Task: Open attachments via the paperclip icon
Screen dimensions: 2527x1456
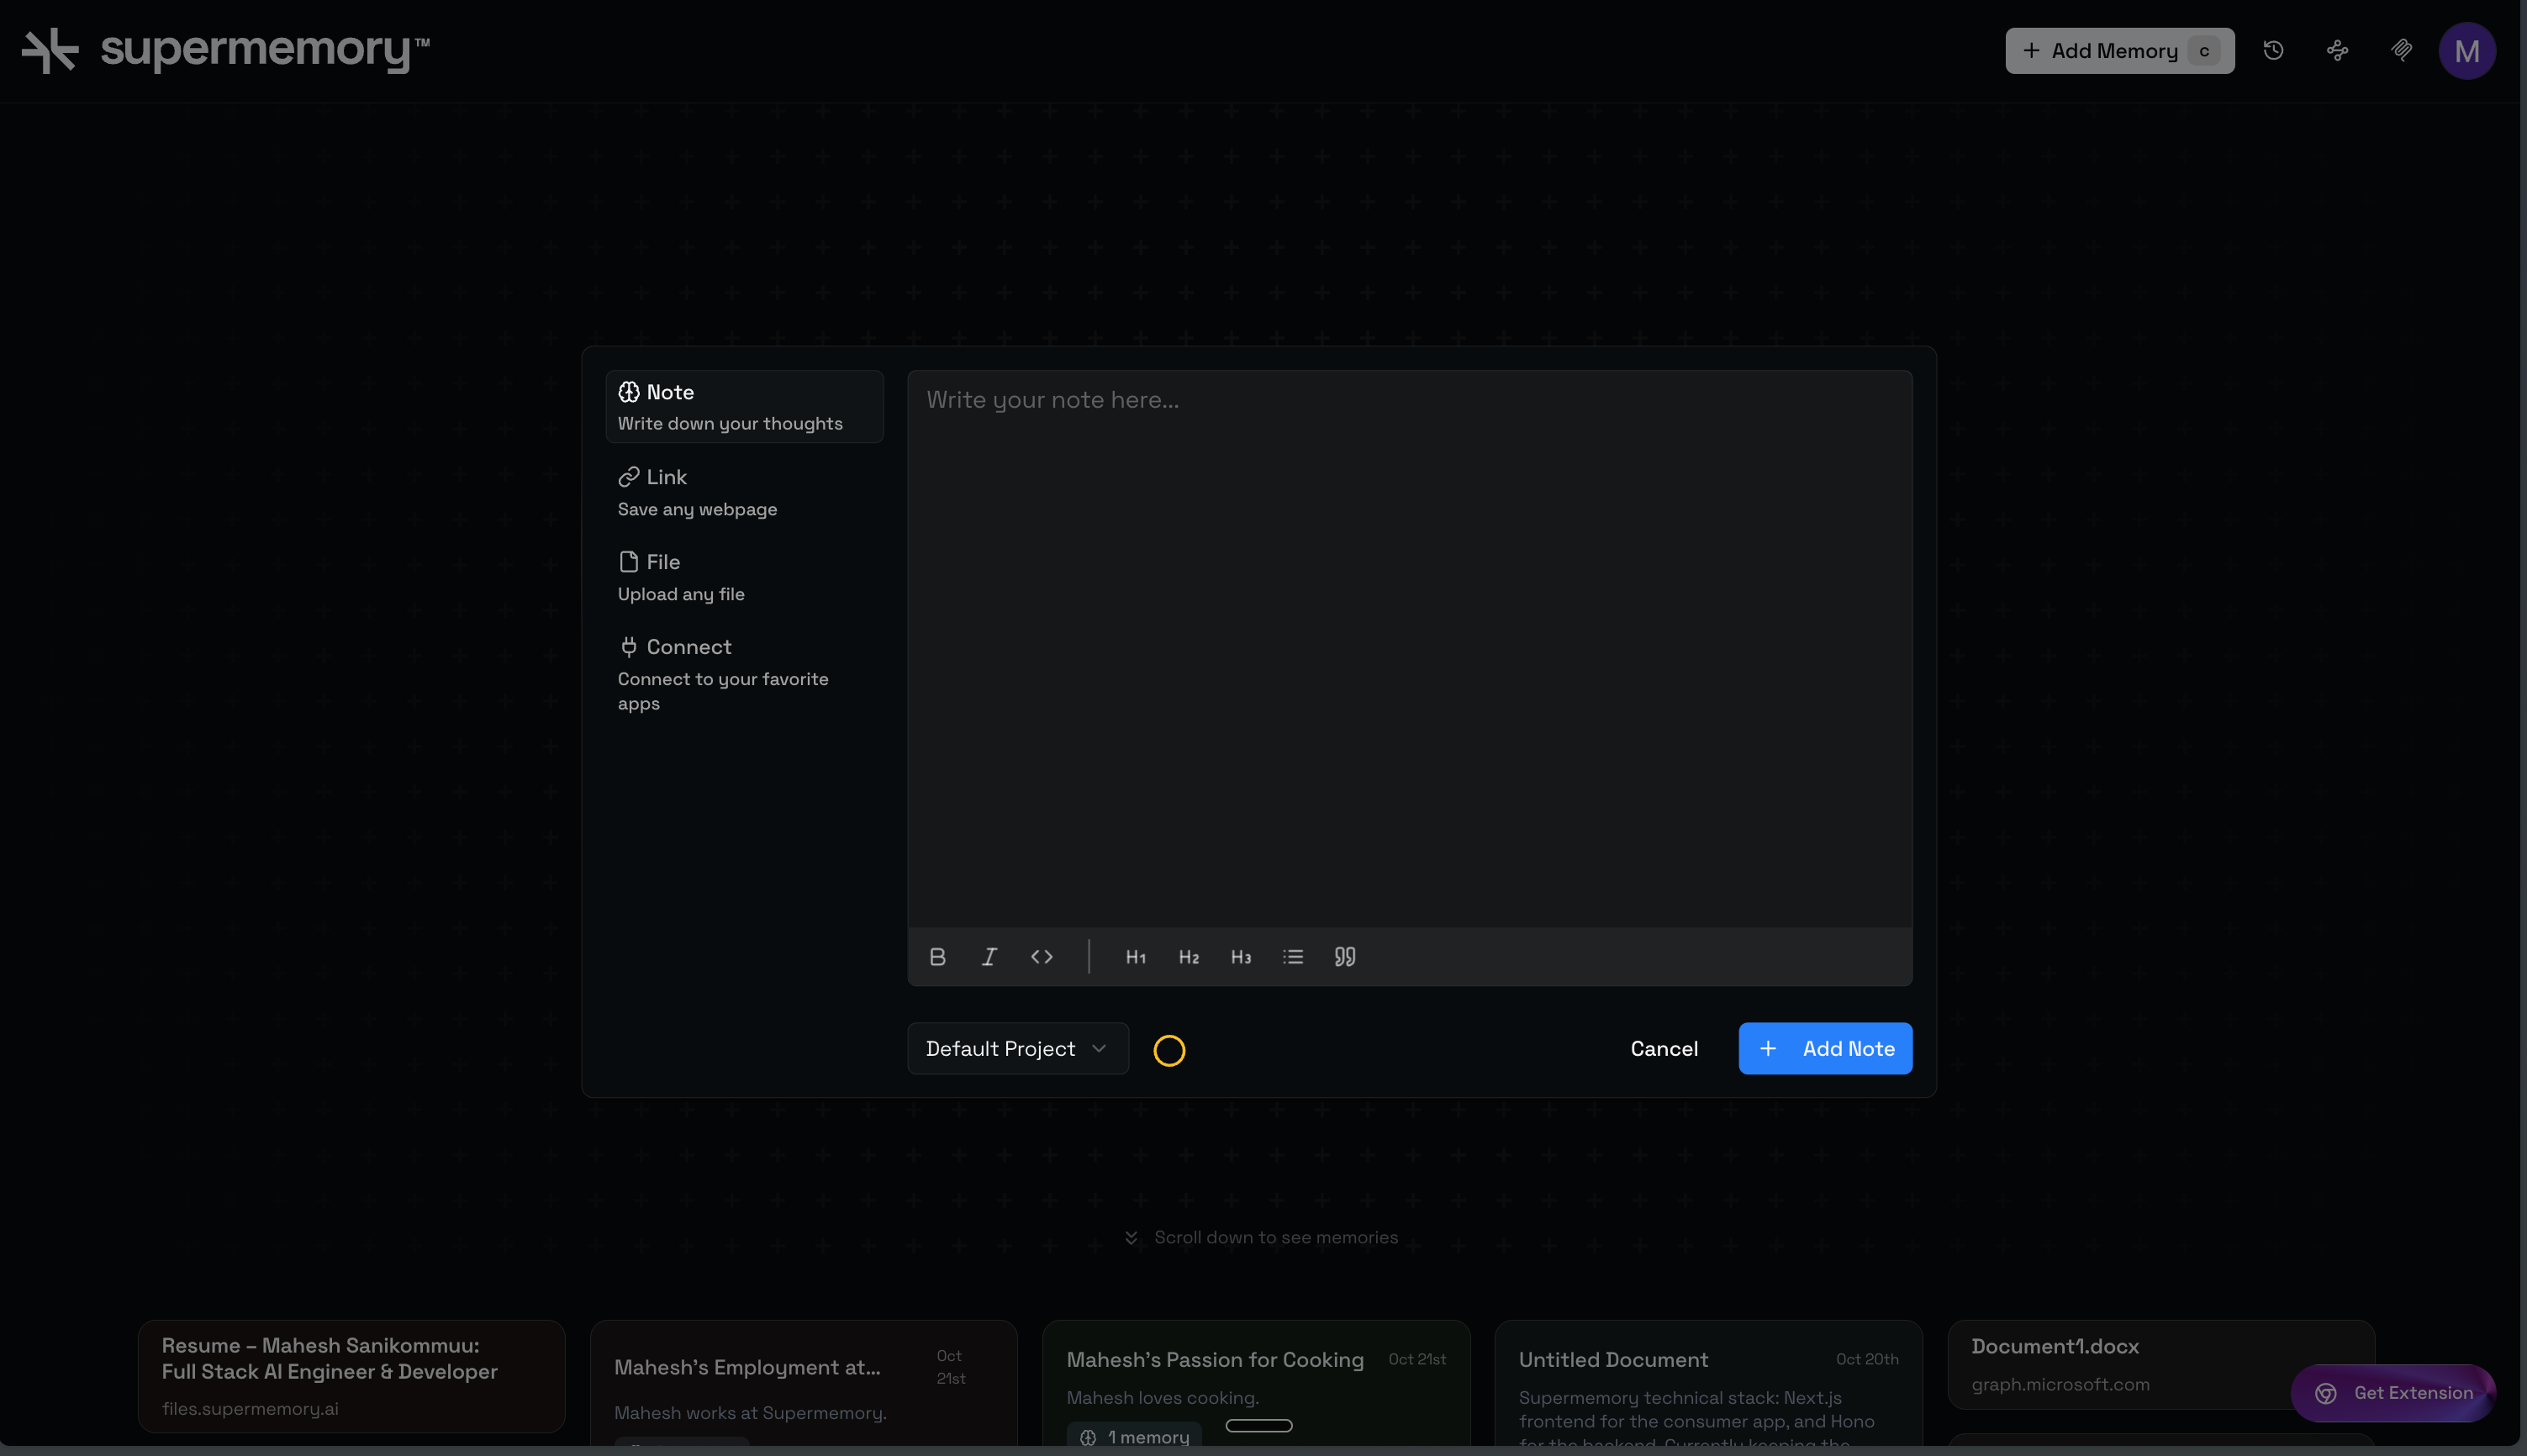Action: coord(2402,50)
